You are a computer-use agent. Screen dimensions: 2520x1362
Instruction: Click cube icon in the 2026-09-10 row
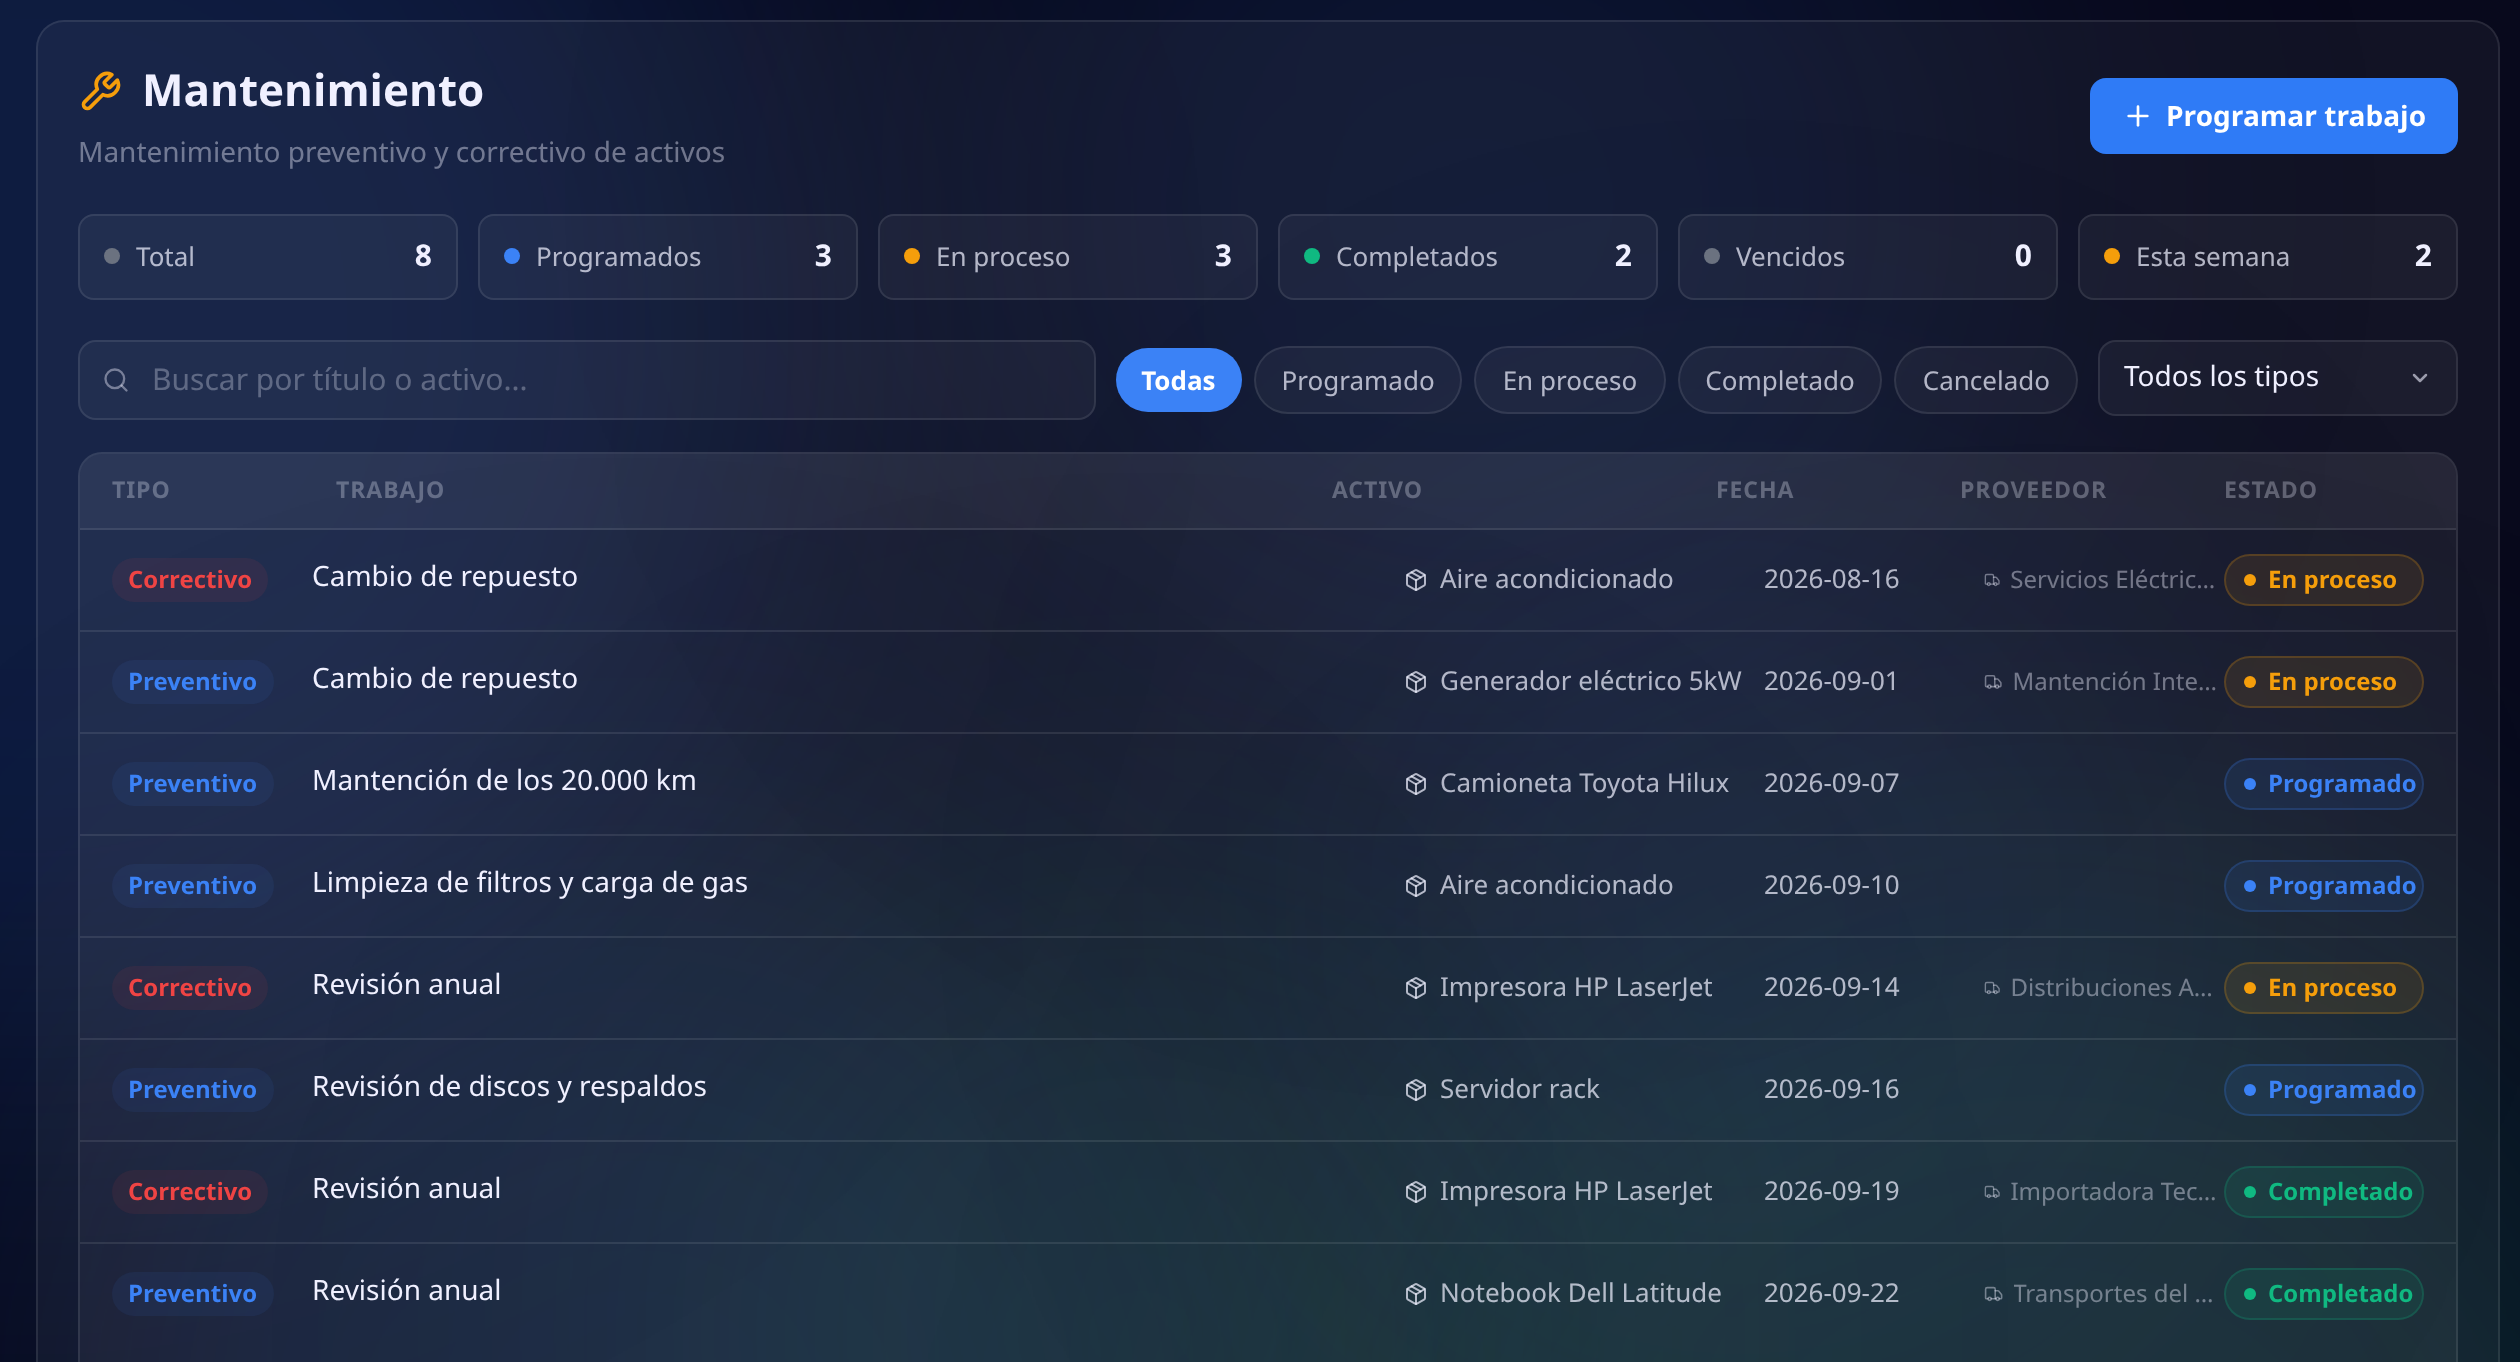[x=1415, y=886]
